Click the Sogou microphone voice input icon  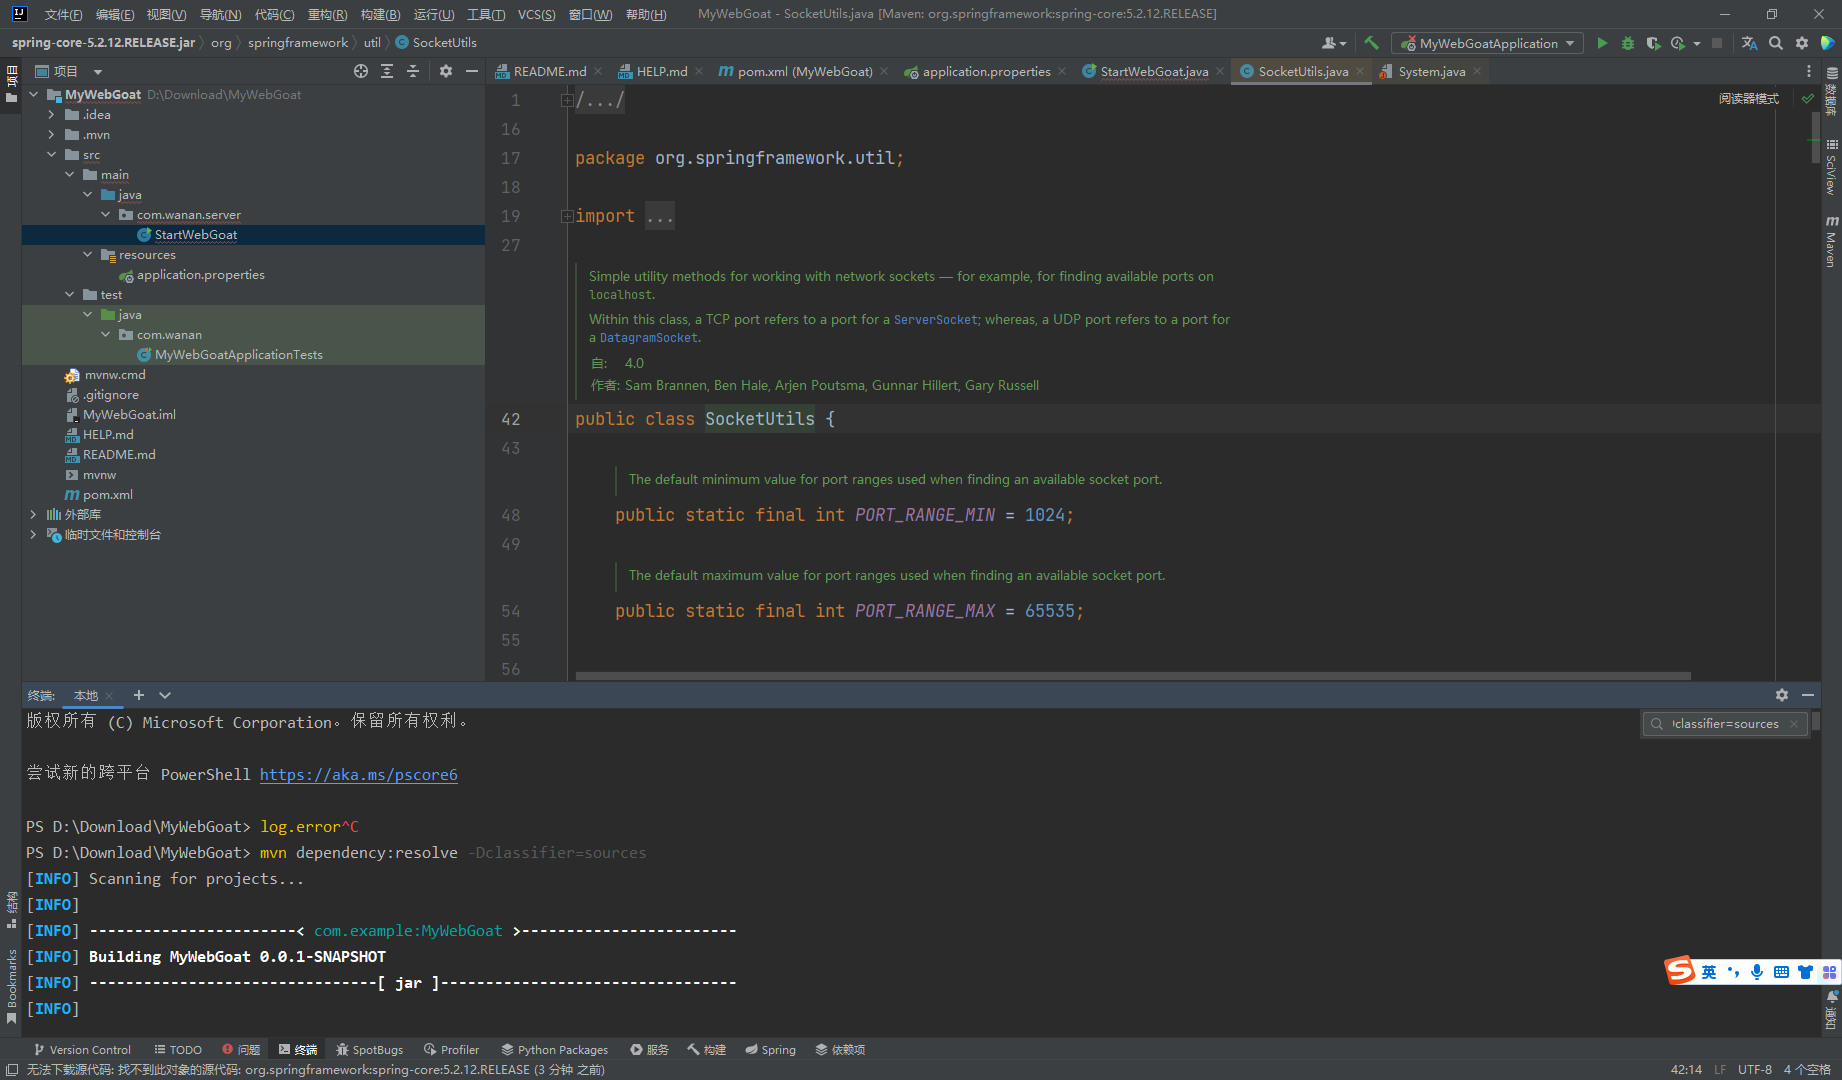[1757, 972]
